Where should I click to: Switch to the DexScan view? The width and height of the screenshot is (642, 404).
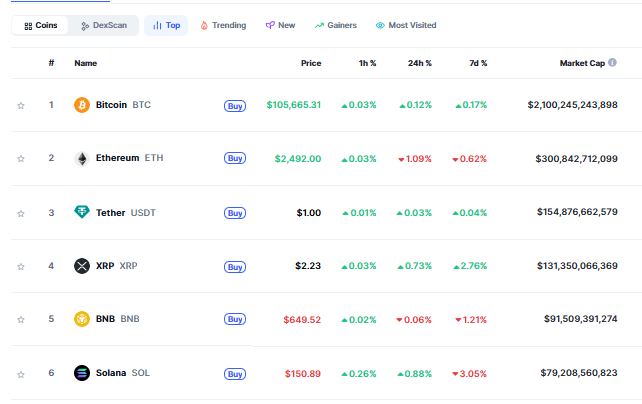point(104,25)
